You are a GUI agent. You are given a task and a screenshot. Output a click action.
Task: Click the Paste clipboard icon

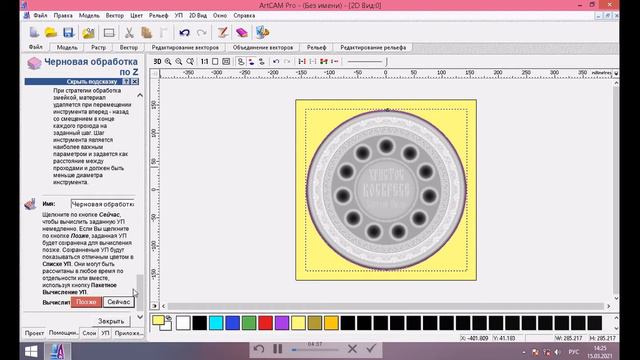[146, 33]
